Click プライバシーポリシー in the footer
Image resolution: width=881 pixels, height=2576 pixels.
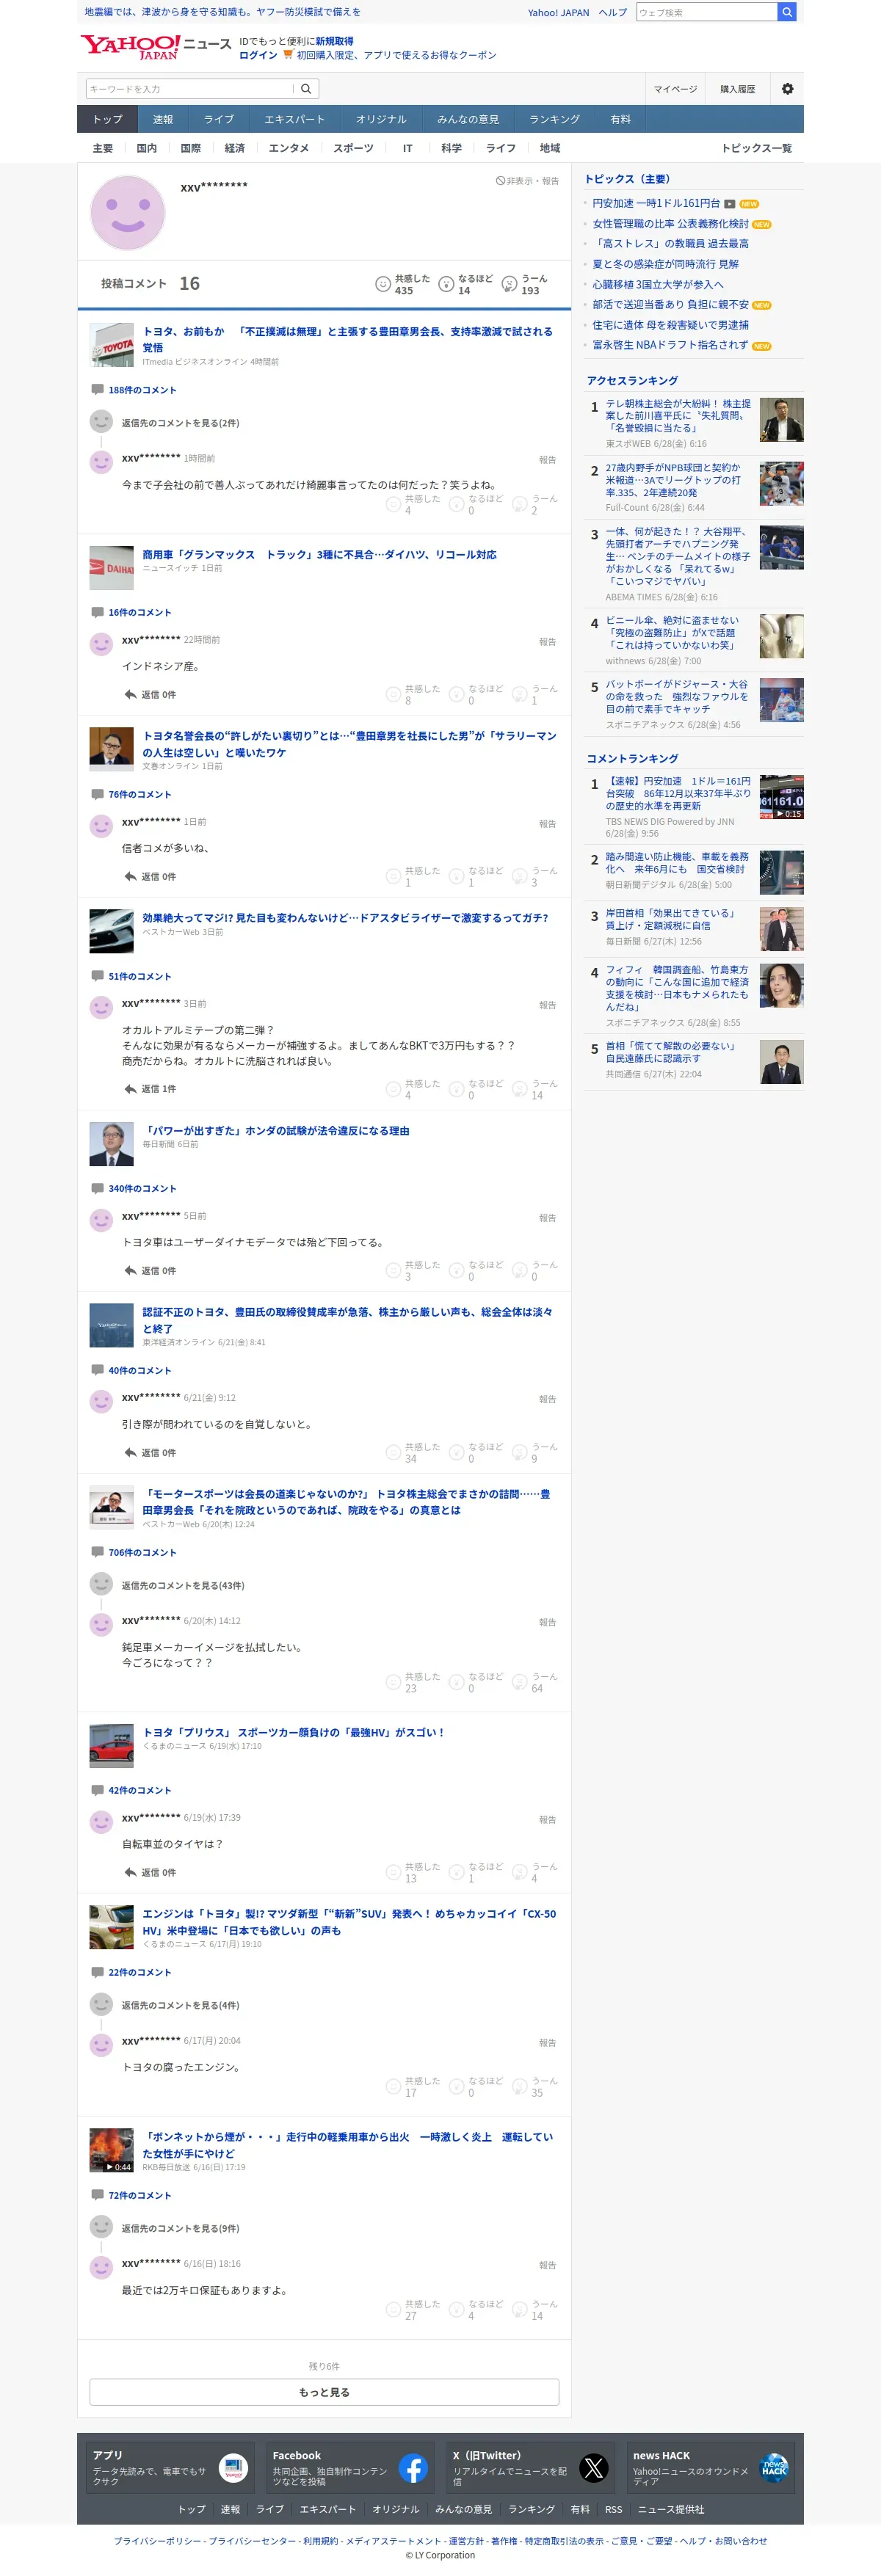[157, 2540]
